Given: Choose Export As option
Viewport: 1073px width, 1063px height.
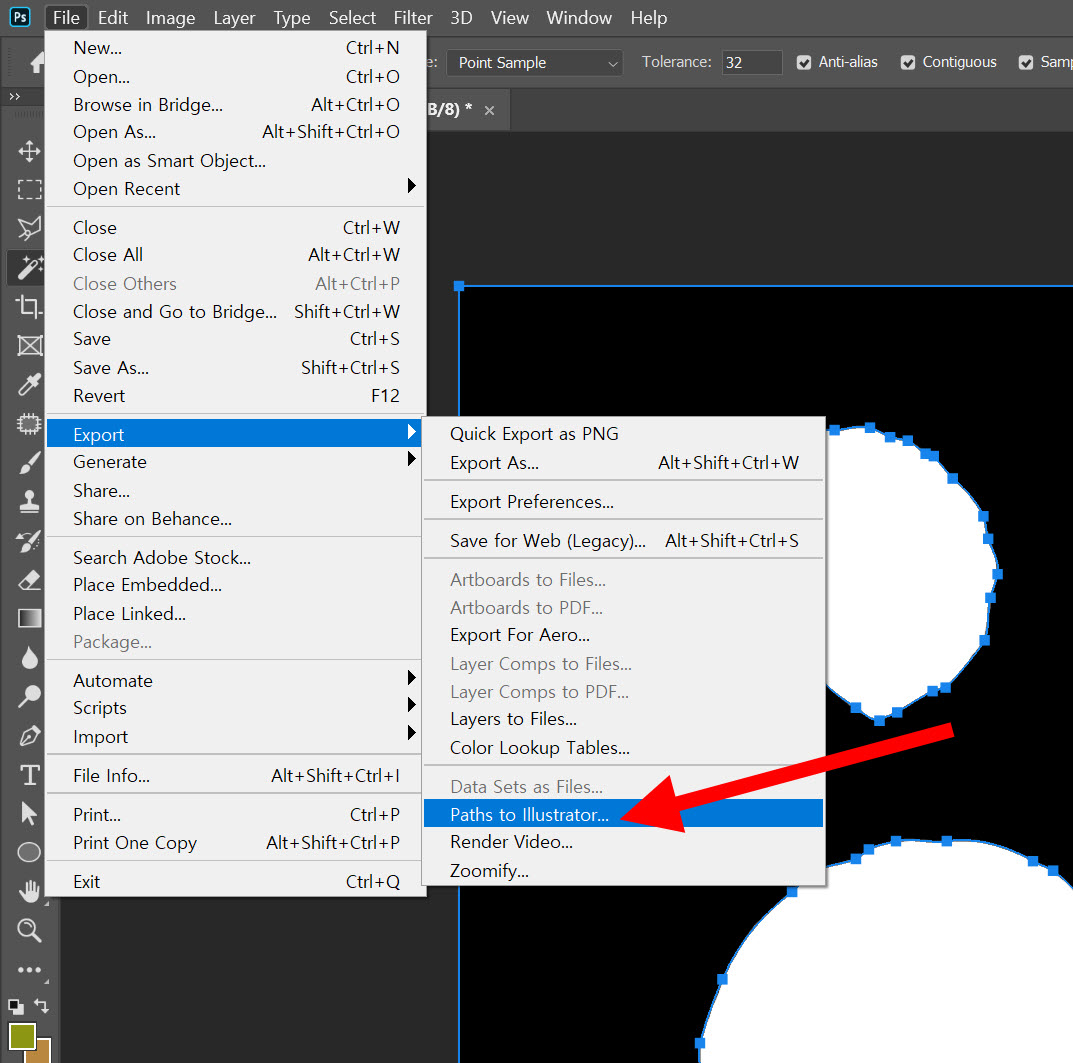Looking at the screenshot, I should [623, 462].
